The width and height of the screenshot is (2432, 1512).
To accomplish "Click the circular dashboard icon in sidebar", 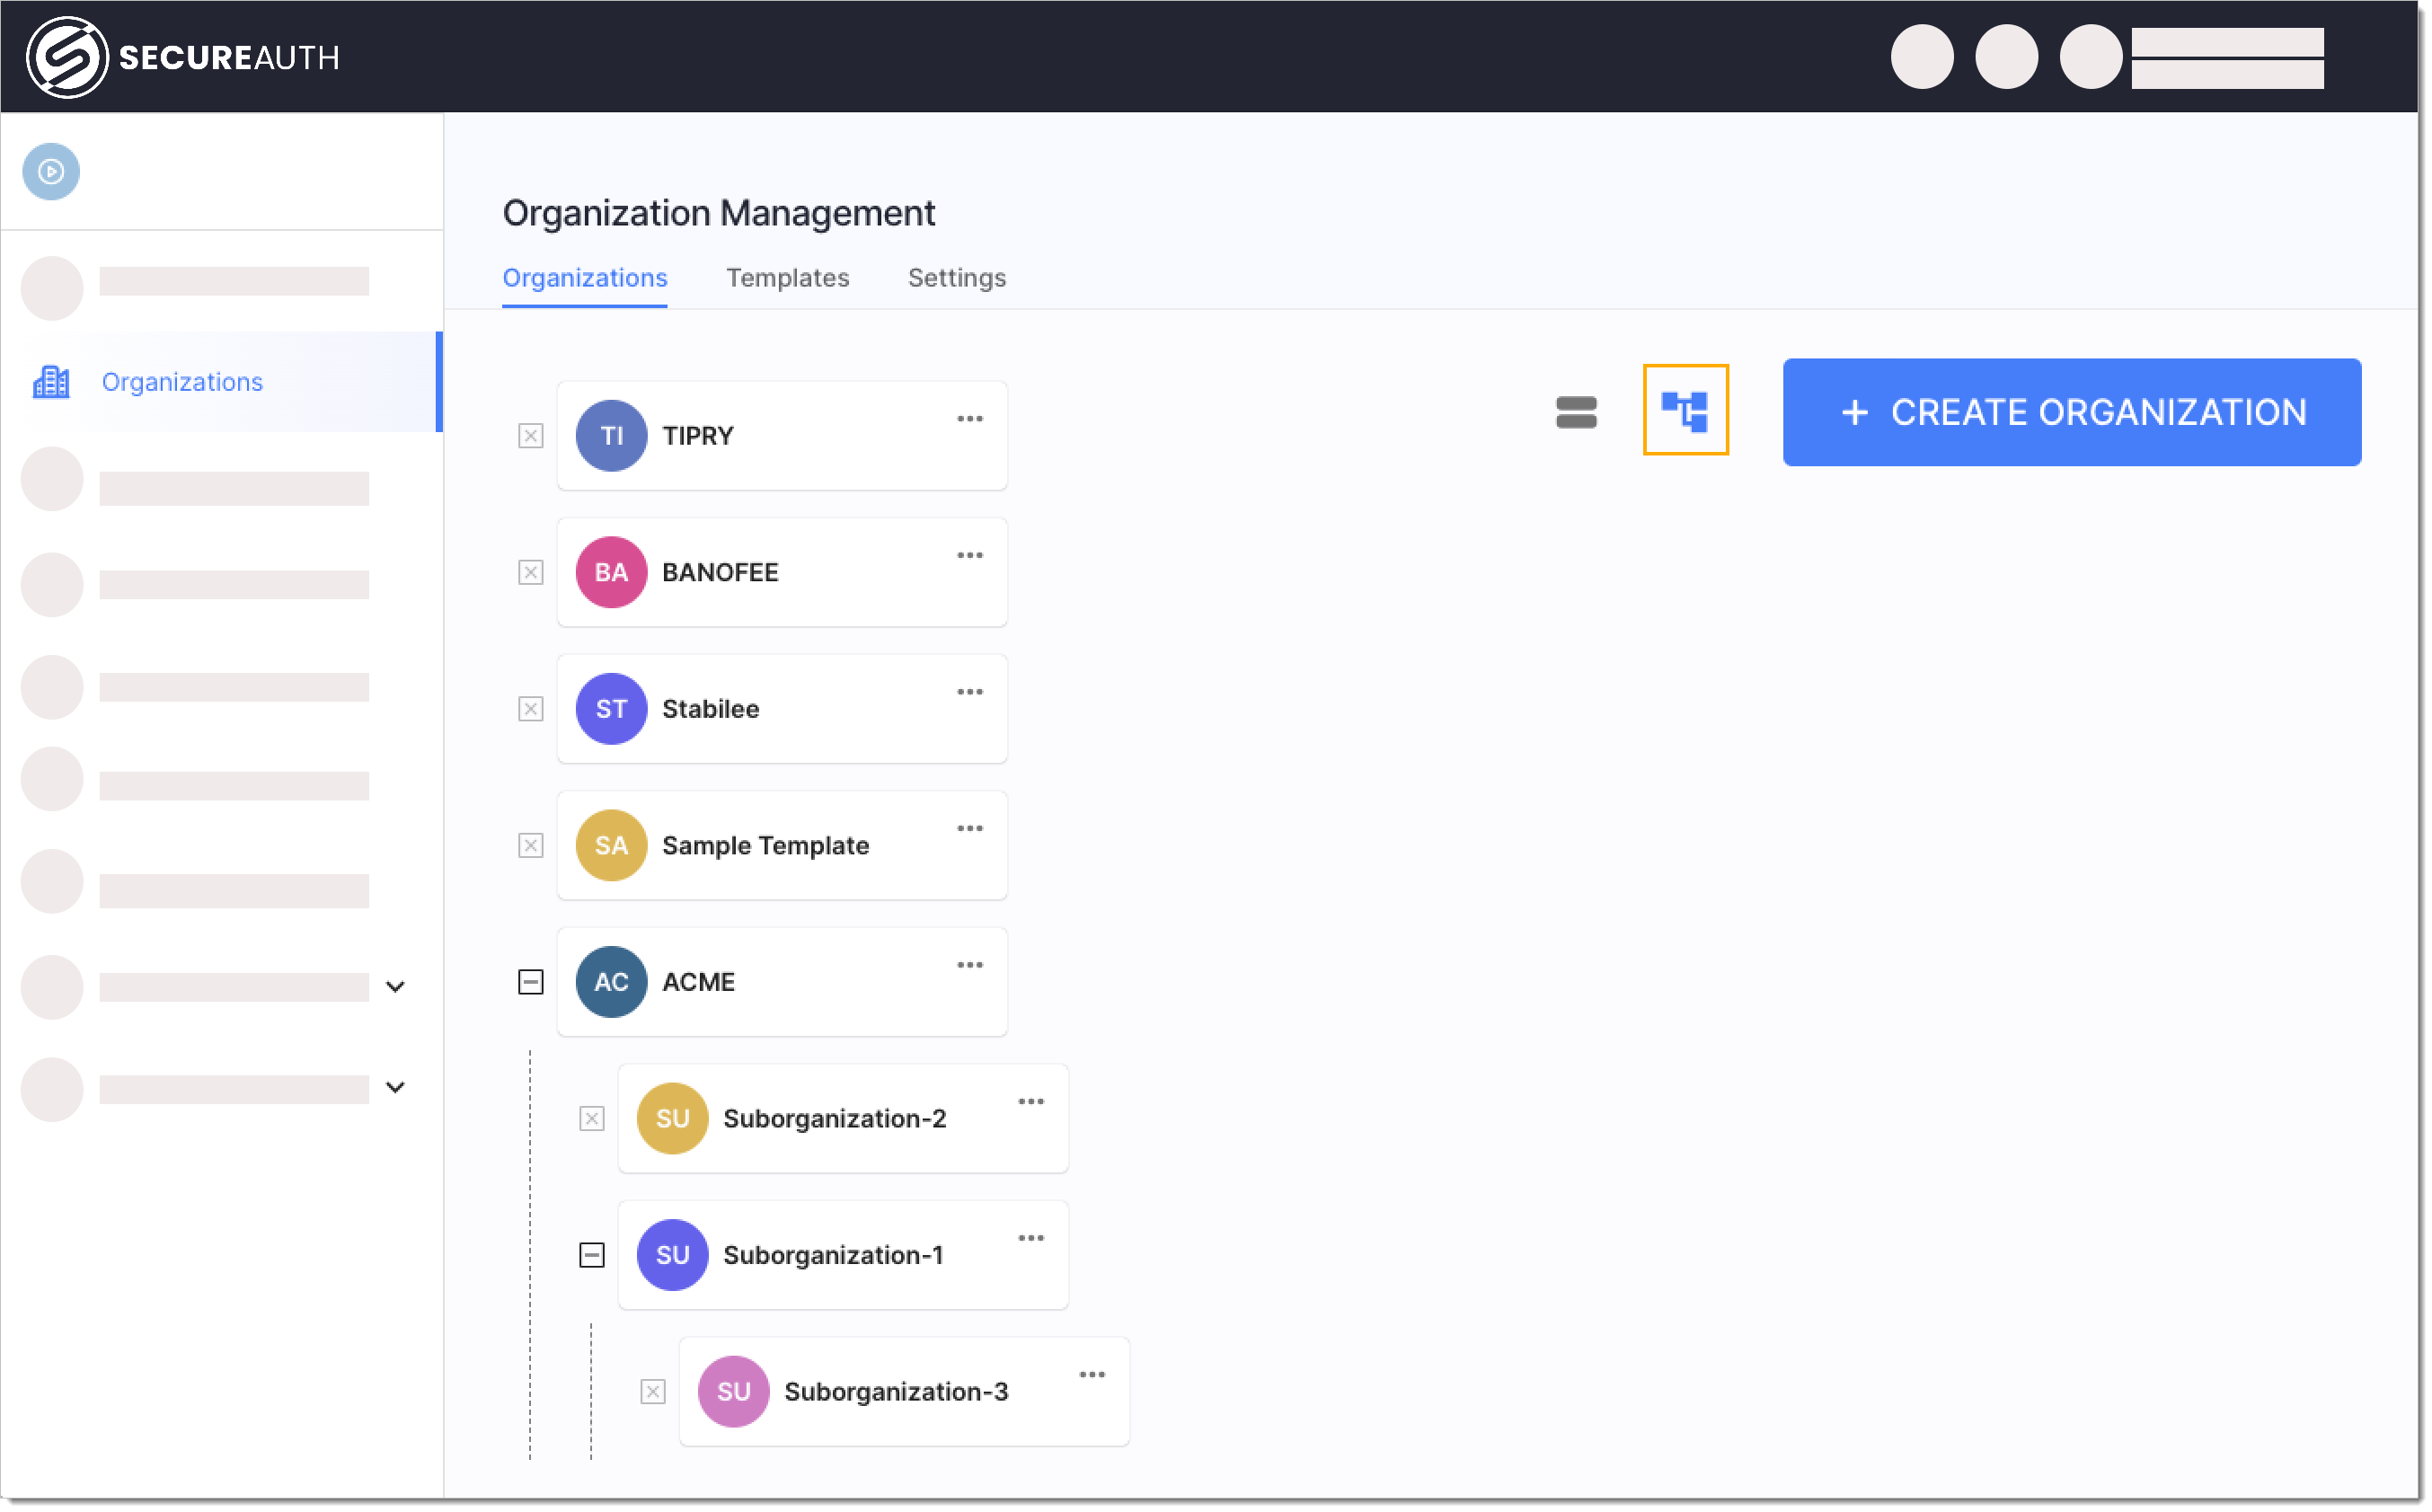I will pyautogui.click(x=52, y=171).
